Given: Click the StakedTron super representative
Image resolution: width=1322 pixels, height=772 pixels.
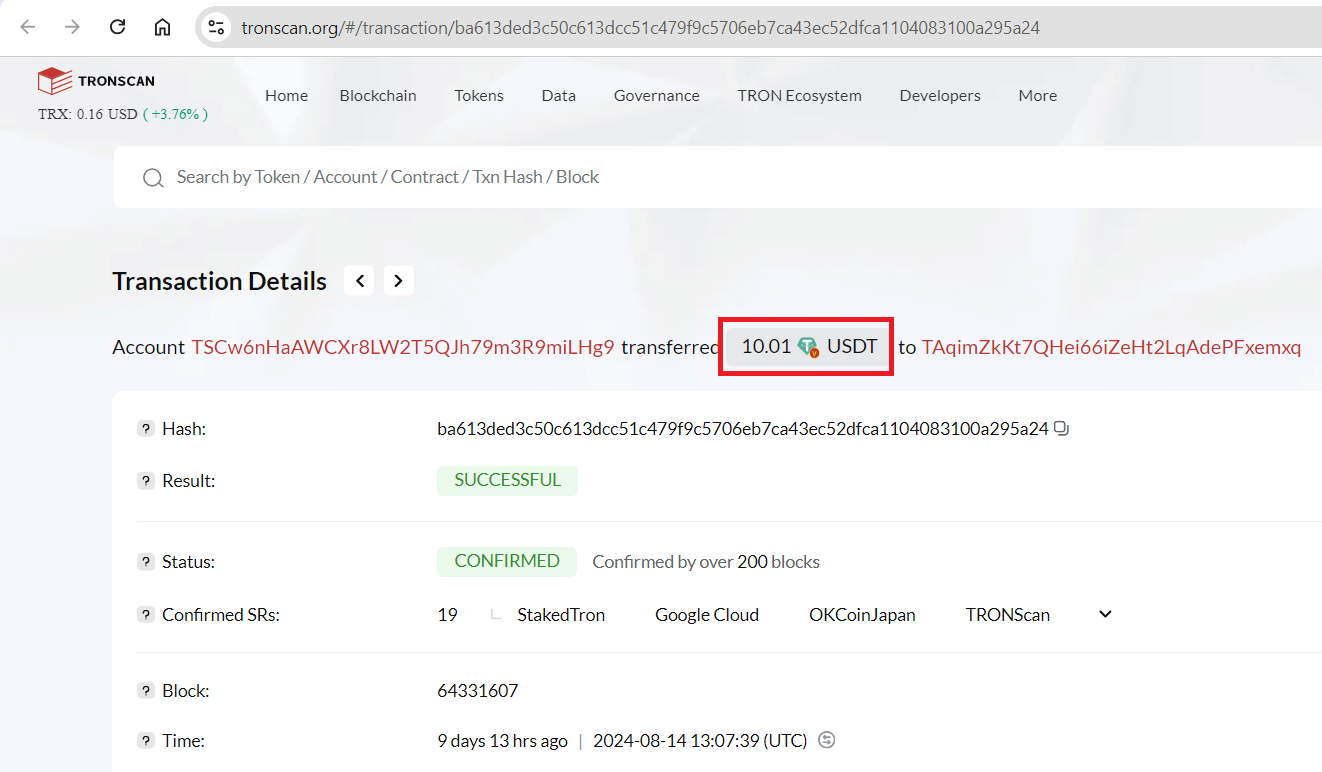Looking at the screenshot, I should tap(561, 615).
